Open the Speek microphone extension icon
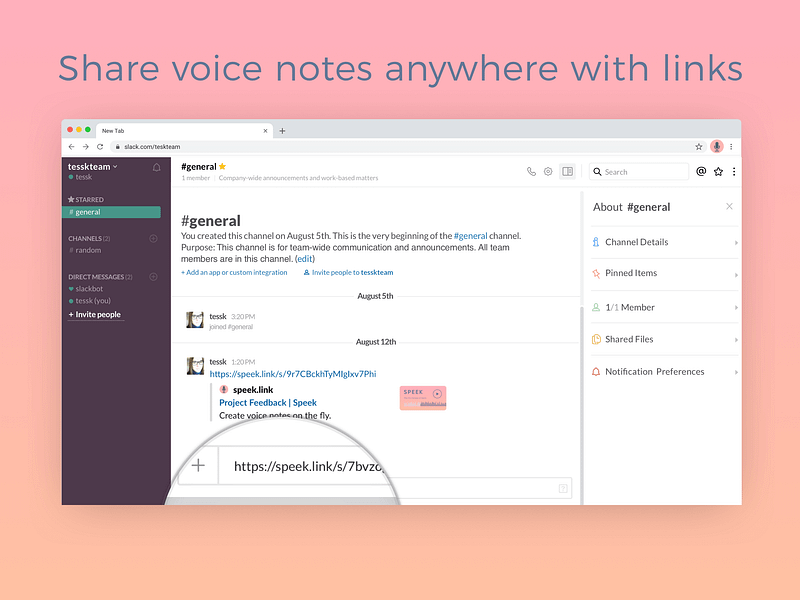Viewport: 800px width, 600px height. pyautogui.click(x=717, y=147)
